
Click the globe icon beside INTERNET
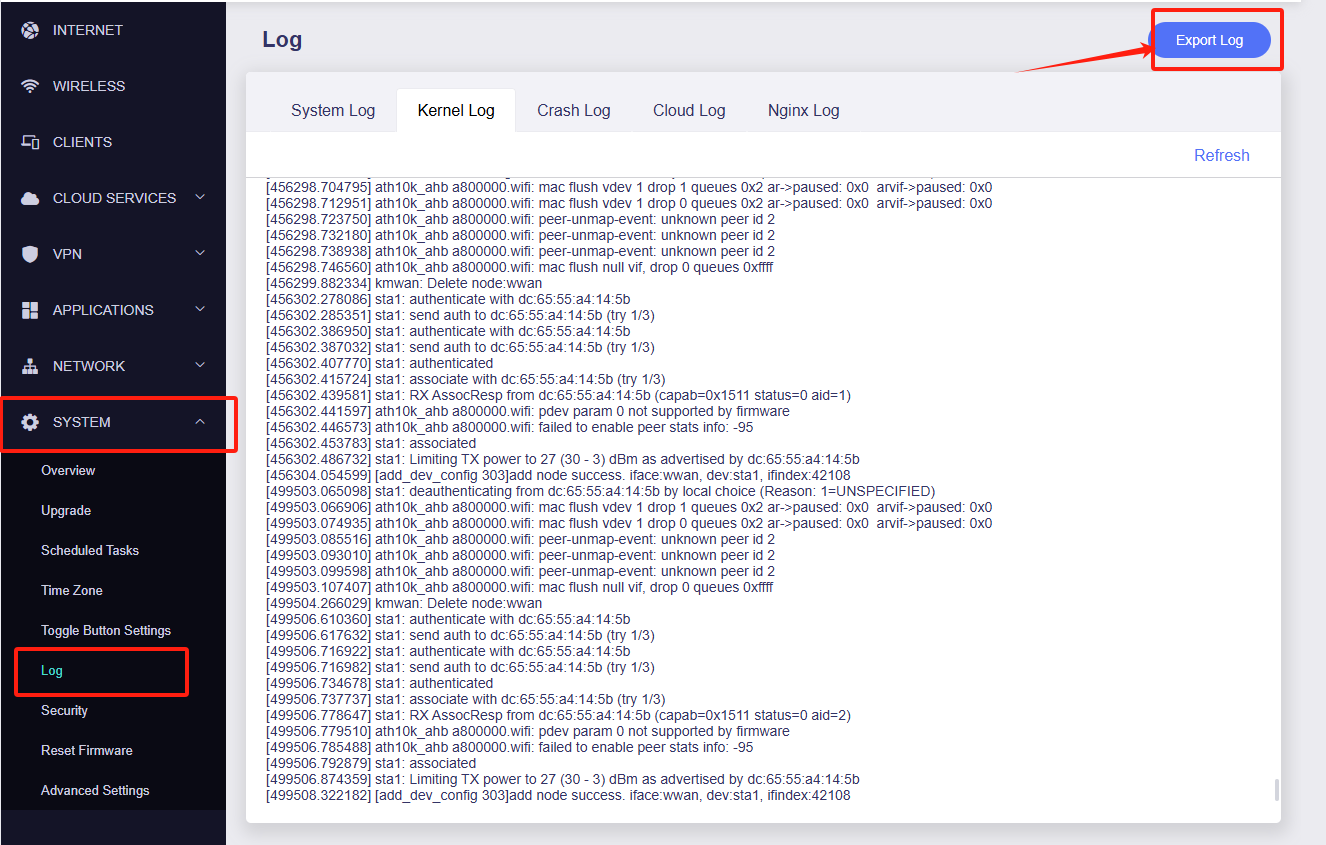30,30
